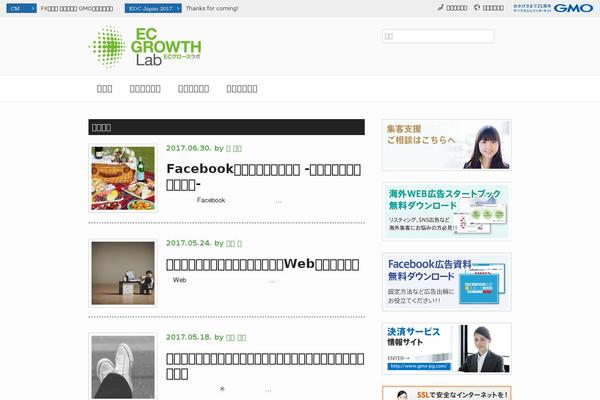Open the desk figurine article thumbnail
The width and height of the screenshot is (600, 400).
(123, 273)
